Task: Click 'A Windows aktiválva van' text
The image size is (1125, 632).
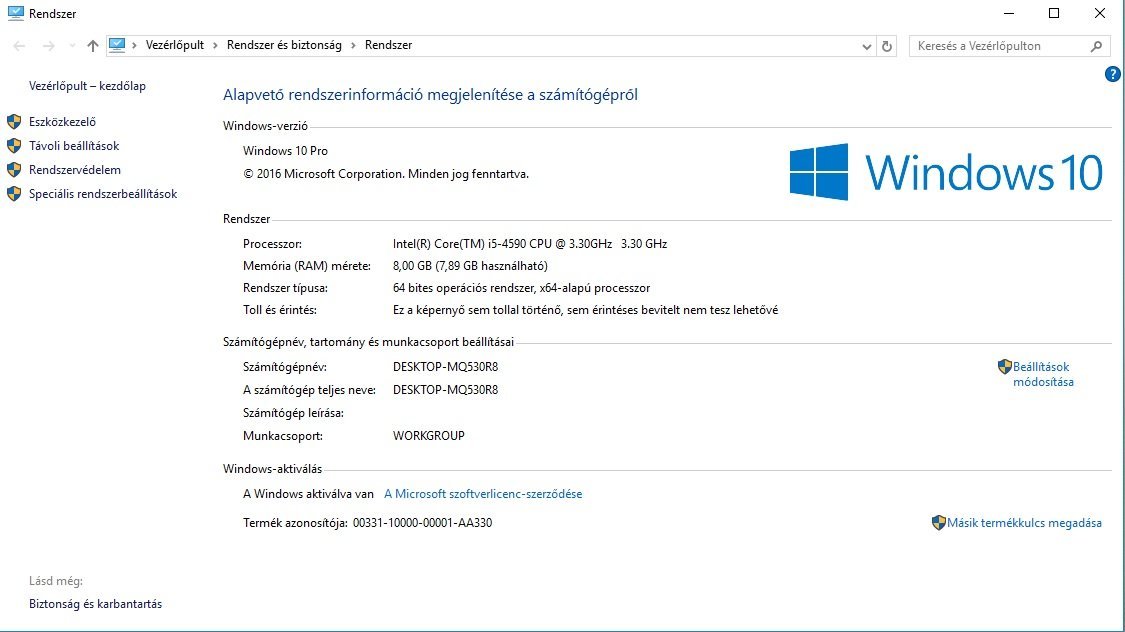Action: (x=308, y=494)
